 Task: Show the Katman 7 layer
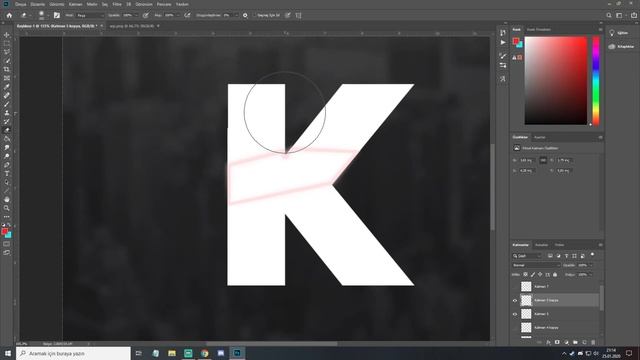pos(515,287)
